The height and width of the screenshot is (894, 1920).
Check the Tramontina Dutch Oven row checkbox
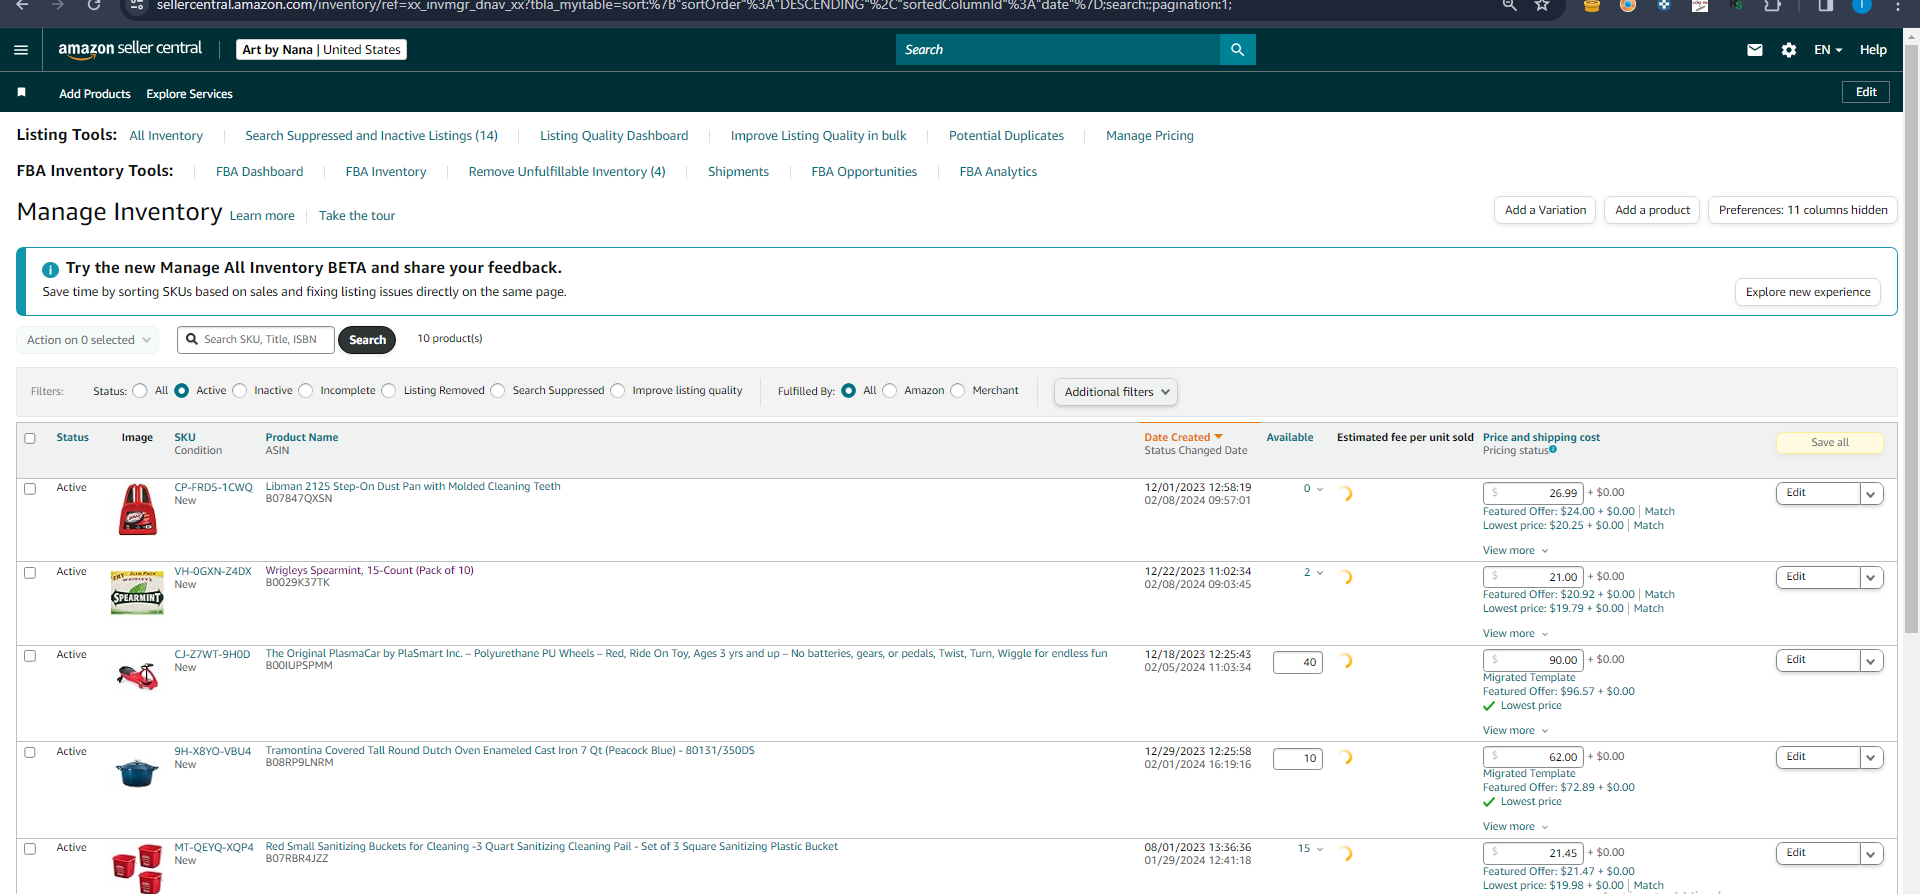pyautogui.click(x=30, y=753)
